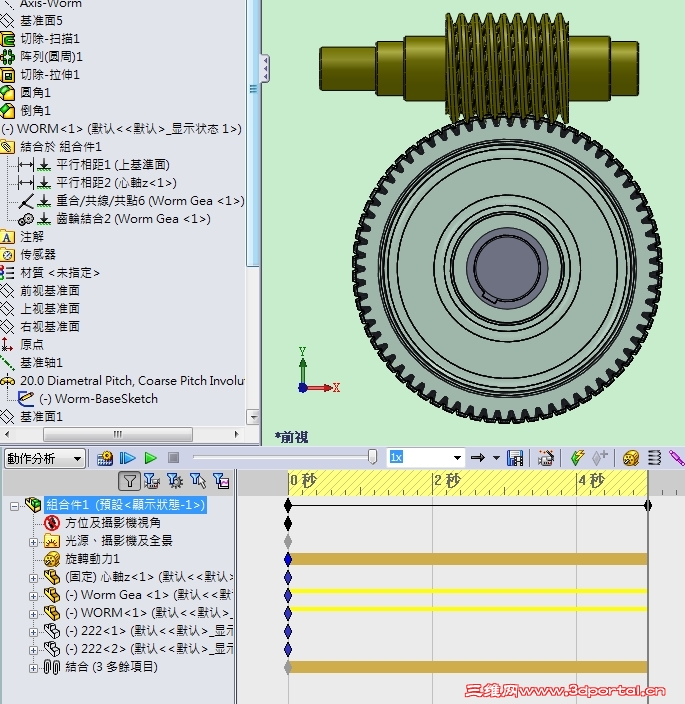Screen dimensions: 685x704
Task: Click the 0 秒 mark on the timeline ruler
Action: point(303,480)
